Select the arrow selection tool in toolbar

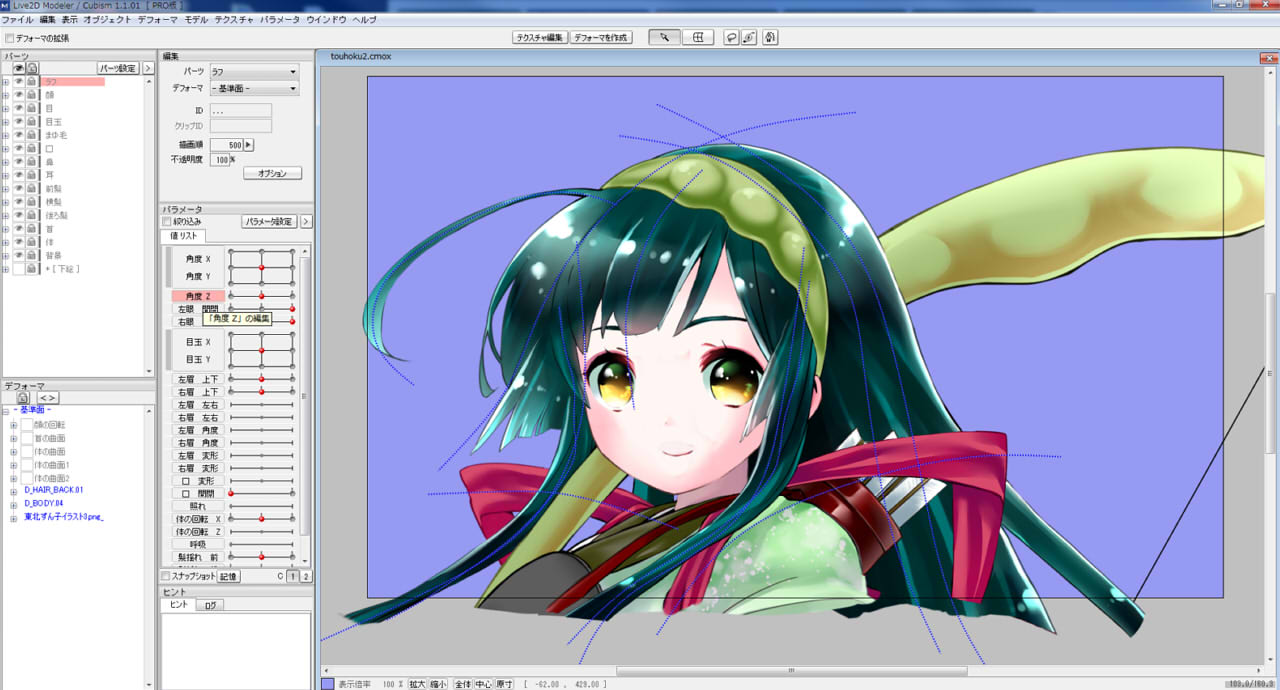[664, 37]
